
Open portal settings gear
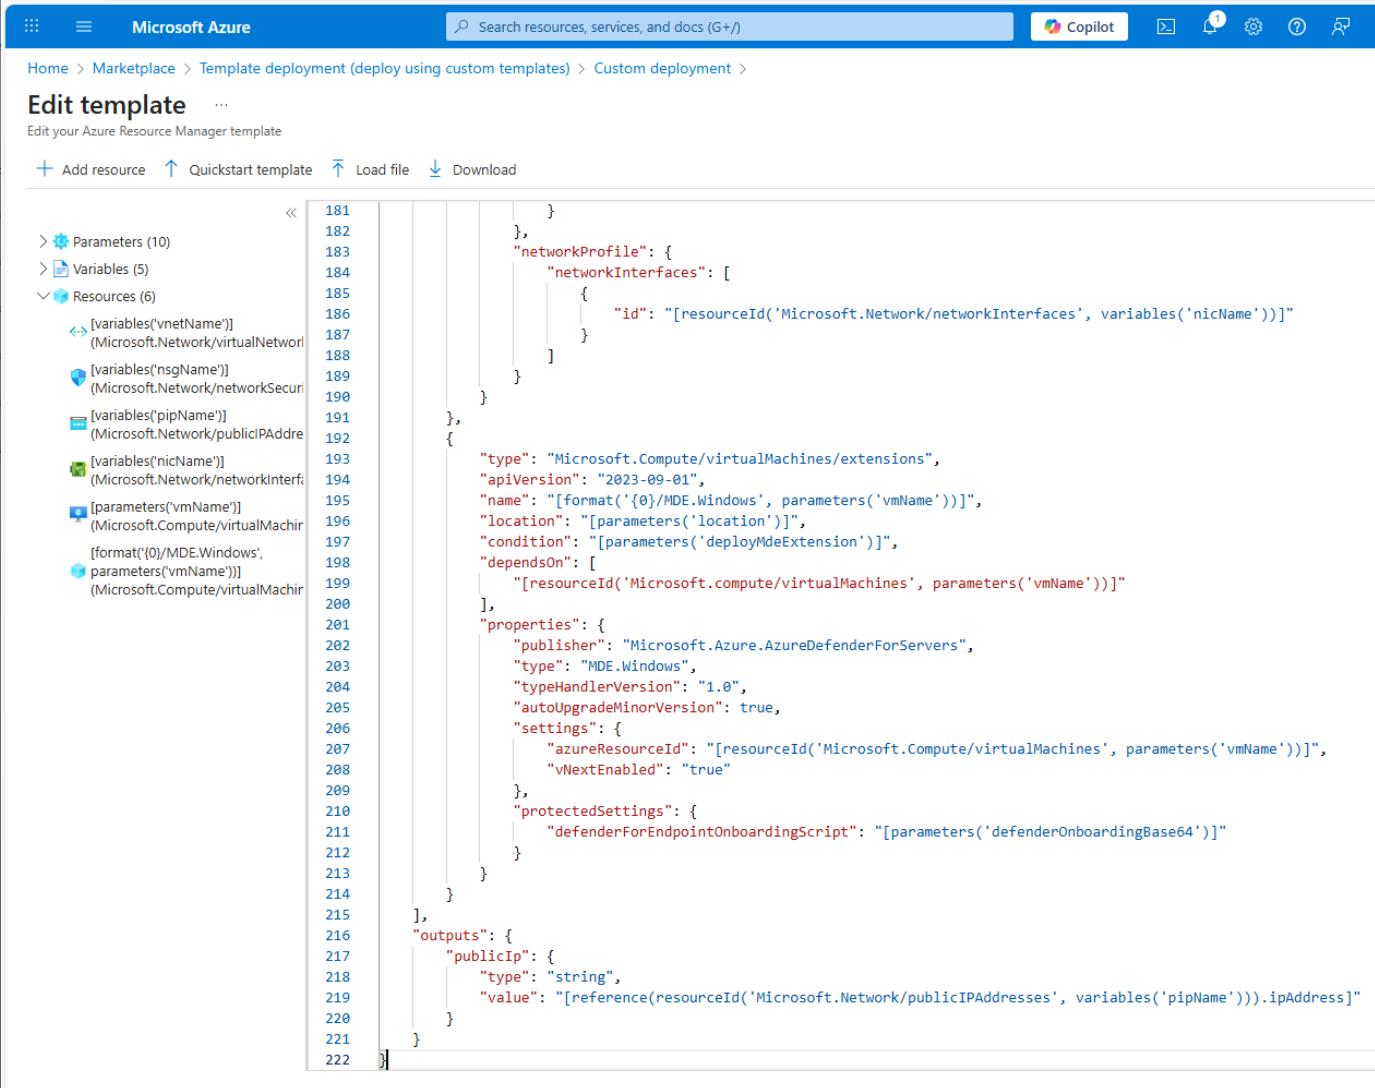coord(1253,27)
